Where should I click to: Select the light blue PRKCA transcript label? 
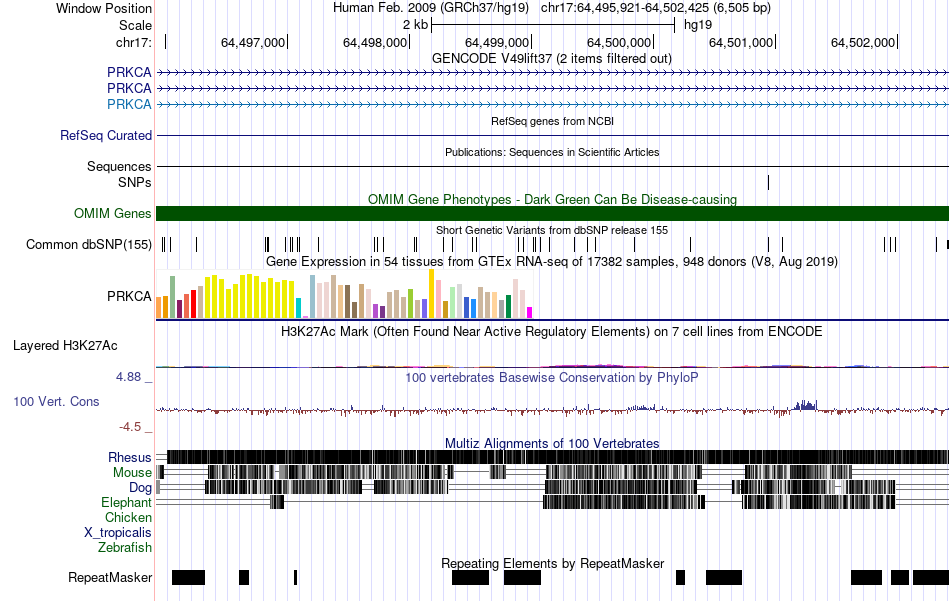click(129, 104)
